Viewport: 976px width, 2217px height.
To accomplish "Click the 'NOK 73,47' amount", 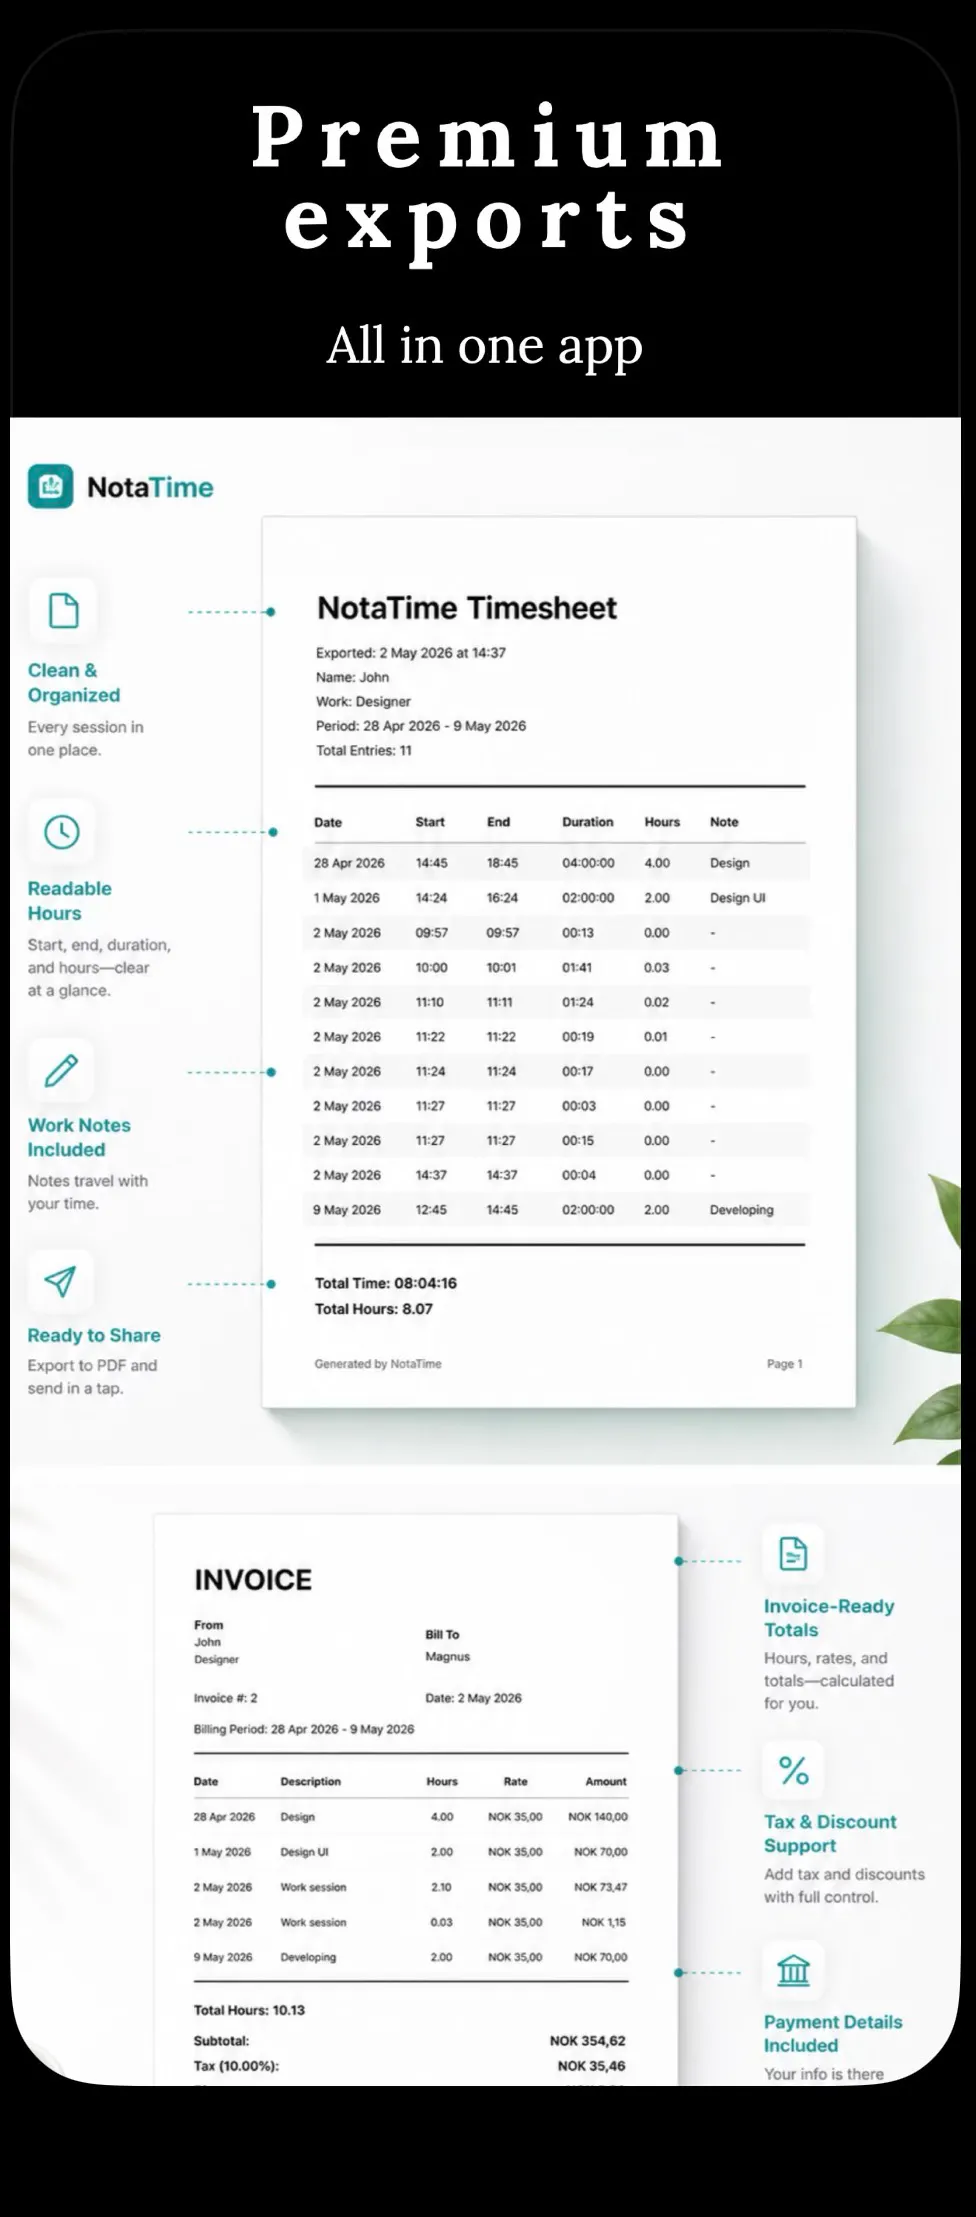I will click(601, 1887).
